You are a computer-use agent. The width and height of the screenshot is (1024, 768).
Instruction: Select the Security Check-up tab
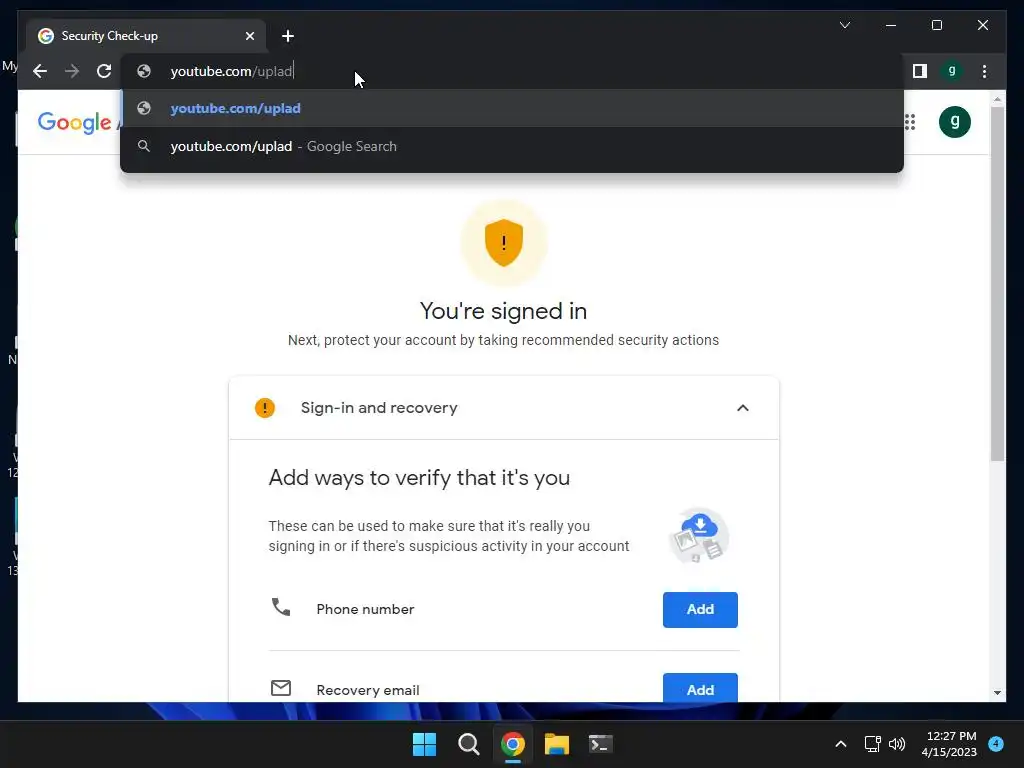click(146, 36)
